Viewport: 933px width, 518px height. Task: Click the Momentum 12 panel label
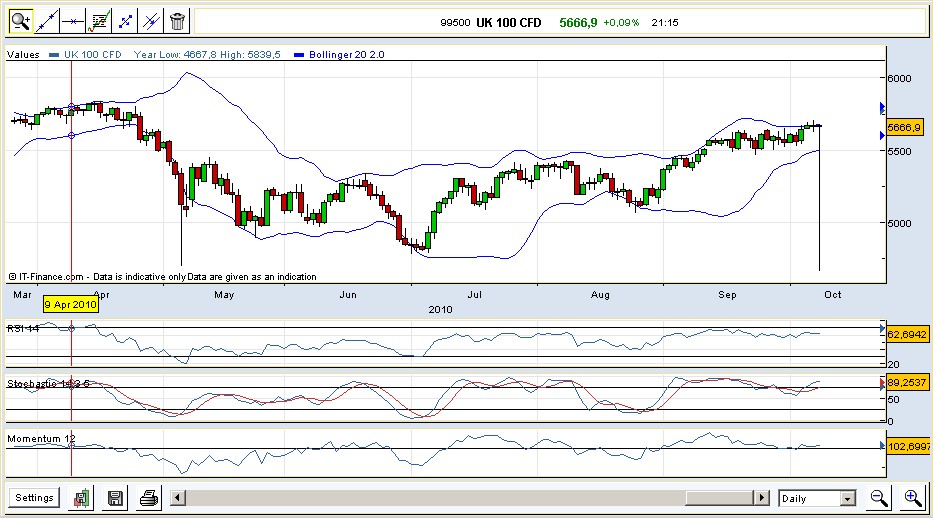pos(41,439)
